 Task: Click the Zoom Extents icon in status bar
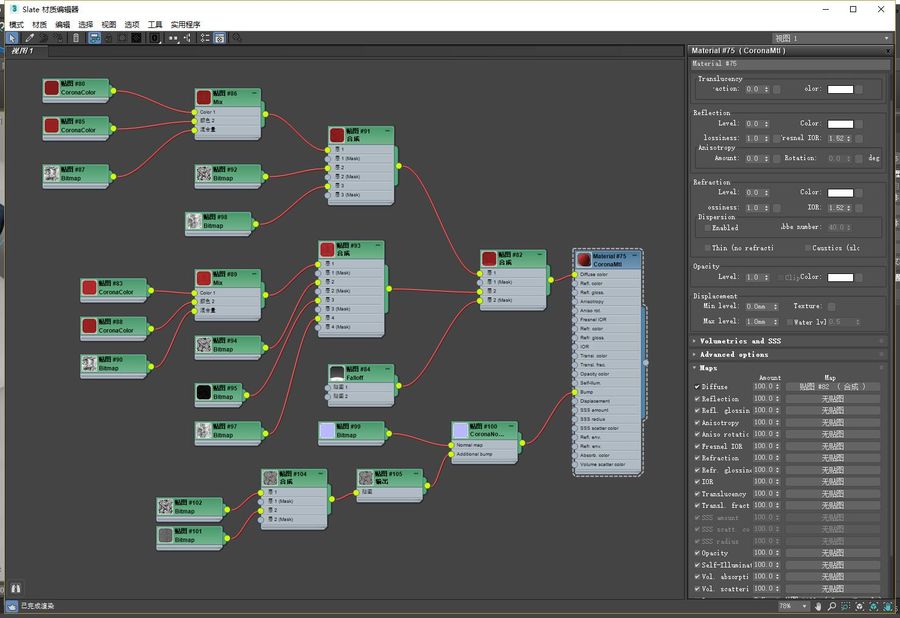[x=859, y=606]
